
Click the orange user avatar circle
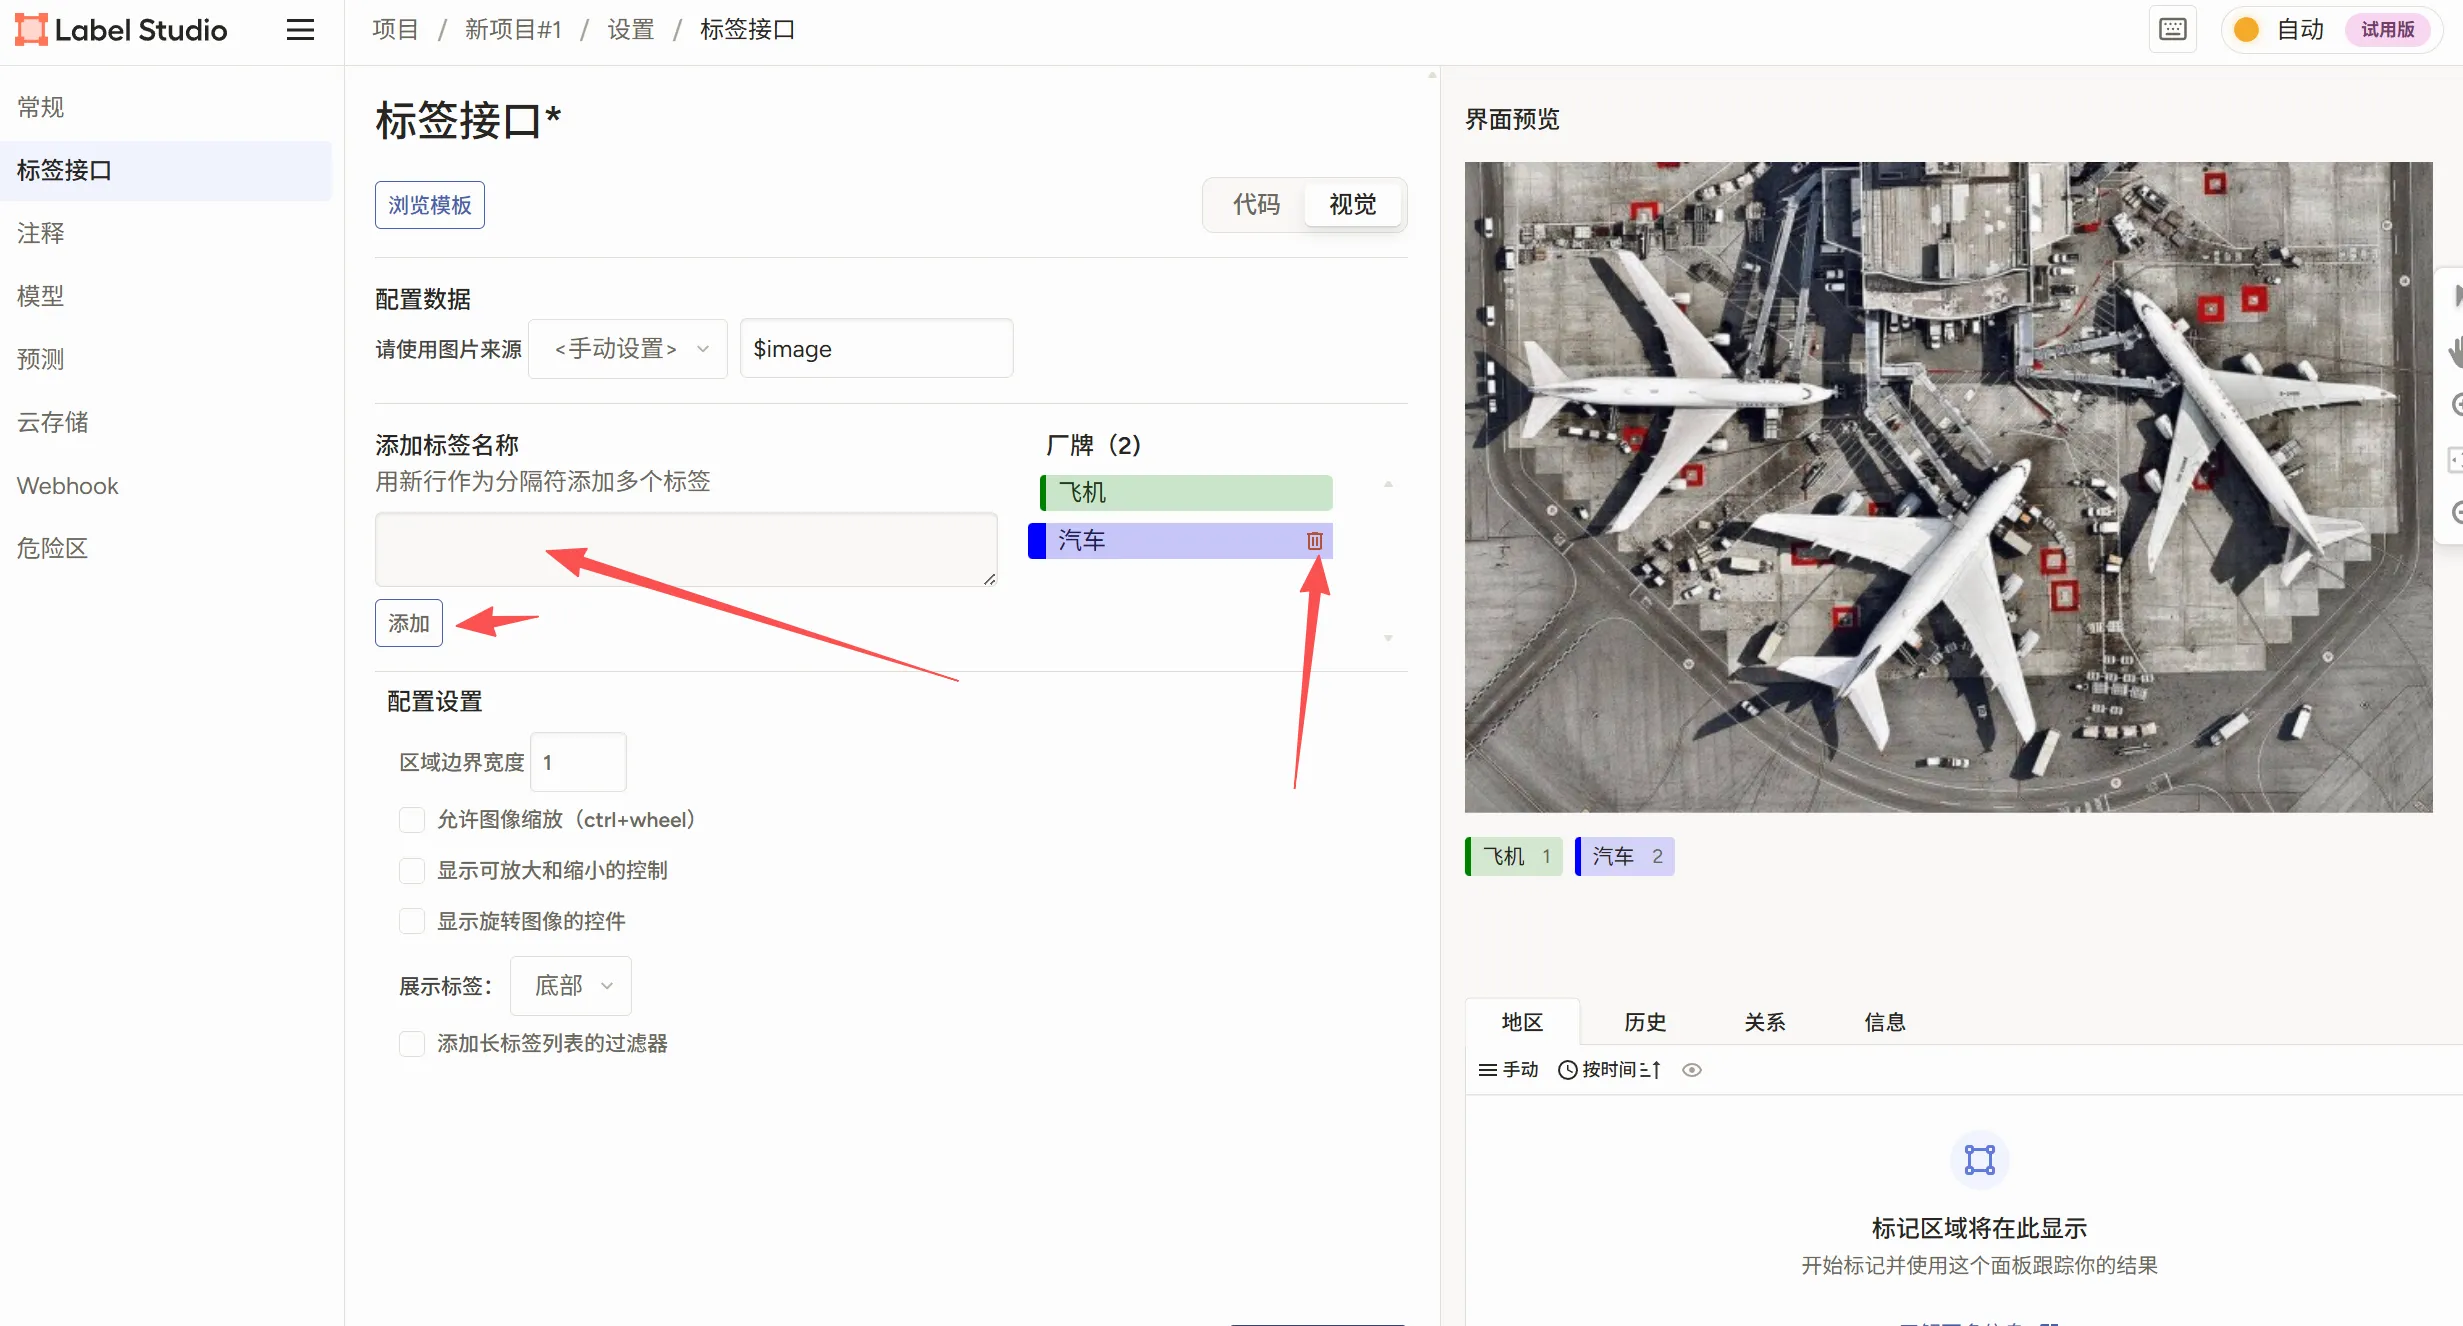click(x=2246, y=29)
